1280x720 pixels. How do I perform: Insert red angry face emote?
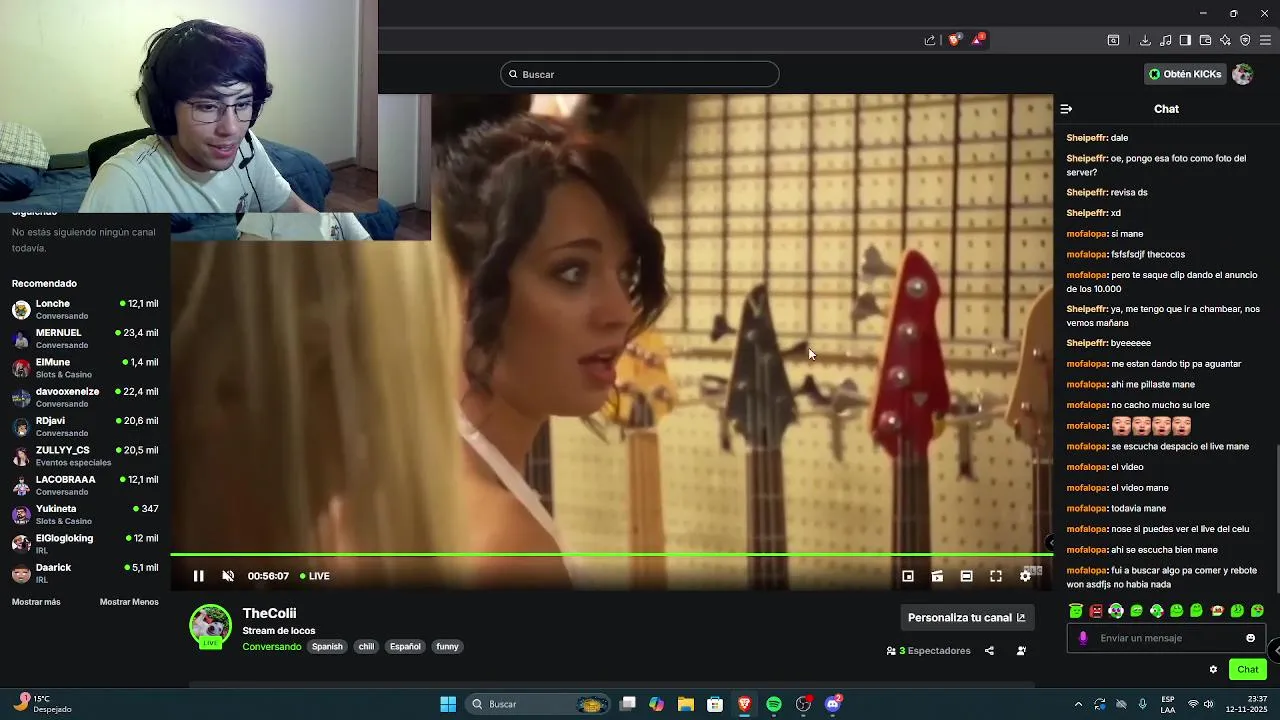click(x=1096, y=610)
